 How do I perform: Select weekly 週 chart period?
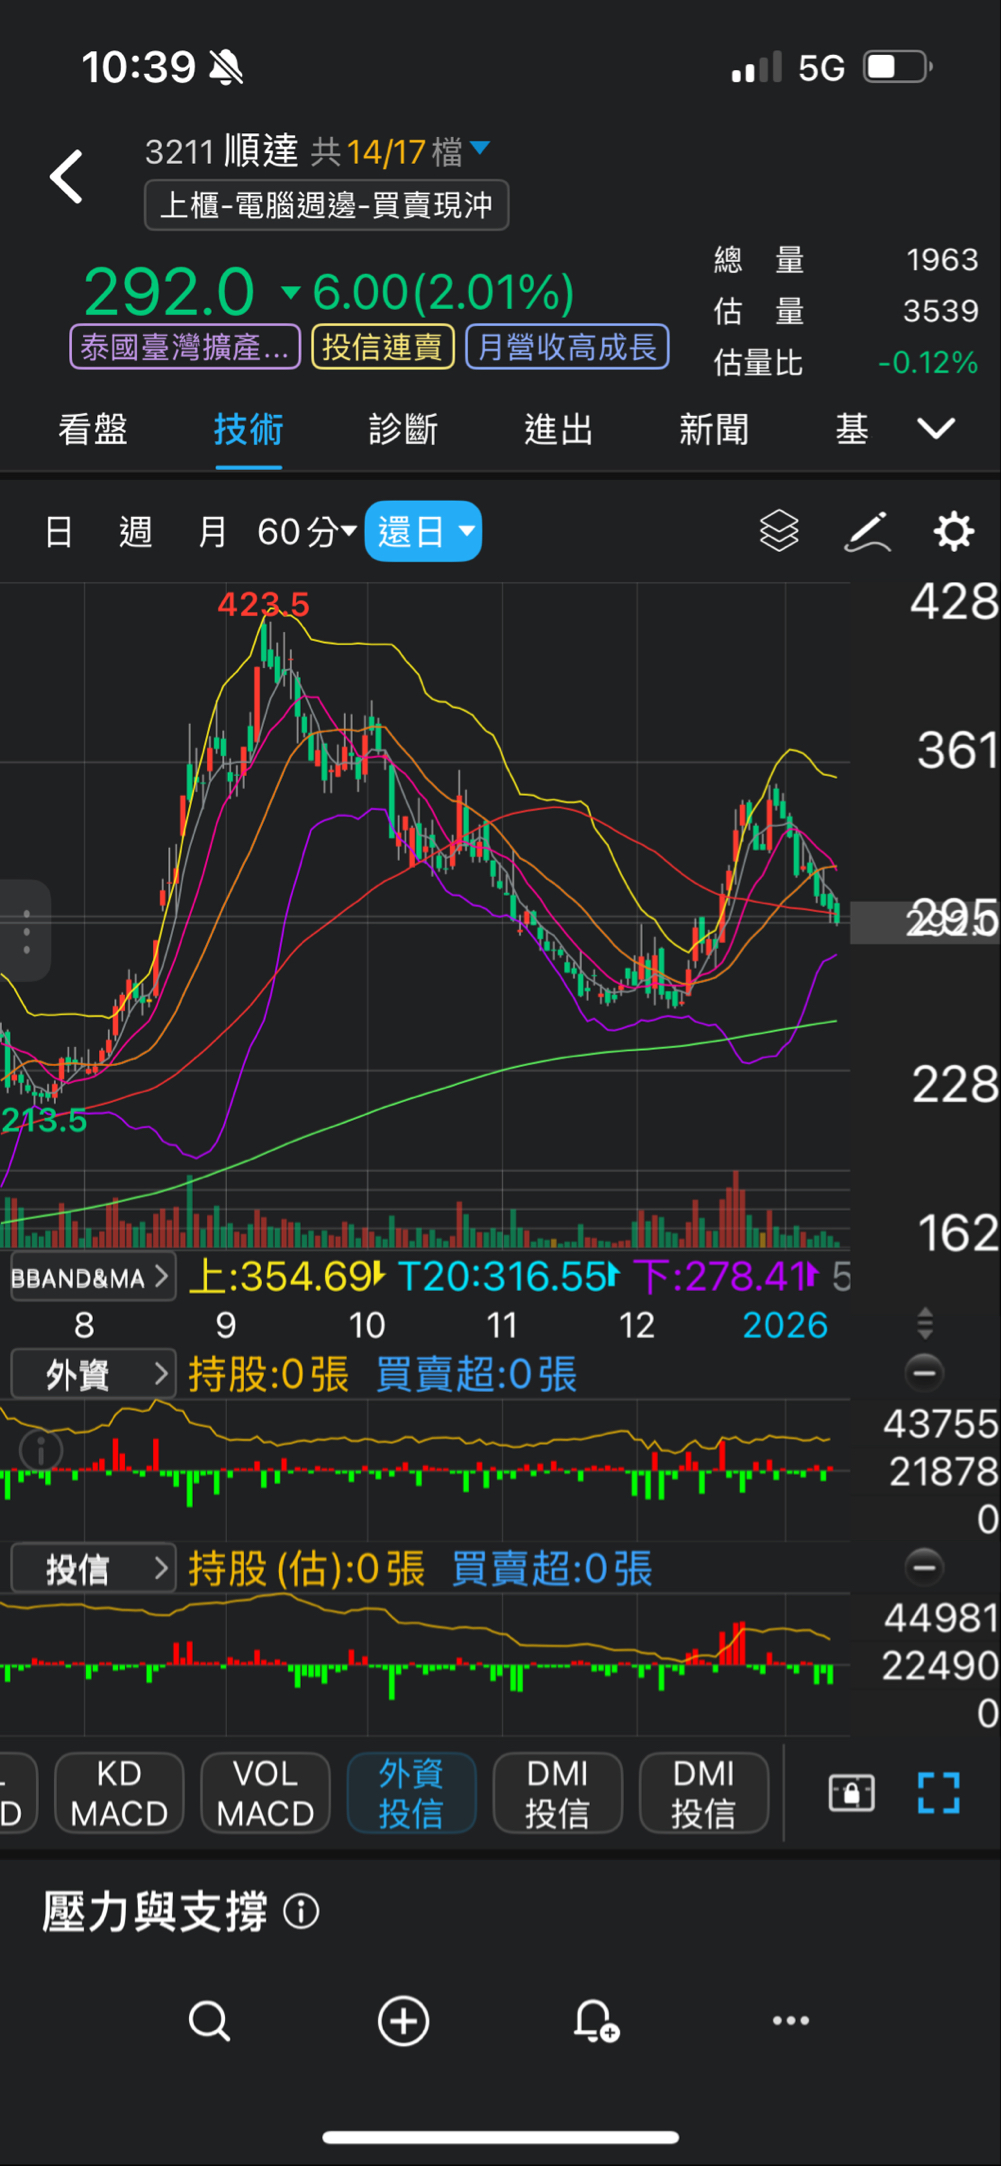tap(135, 531)
